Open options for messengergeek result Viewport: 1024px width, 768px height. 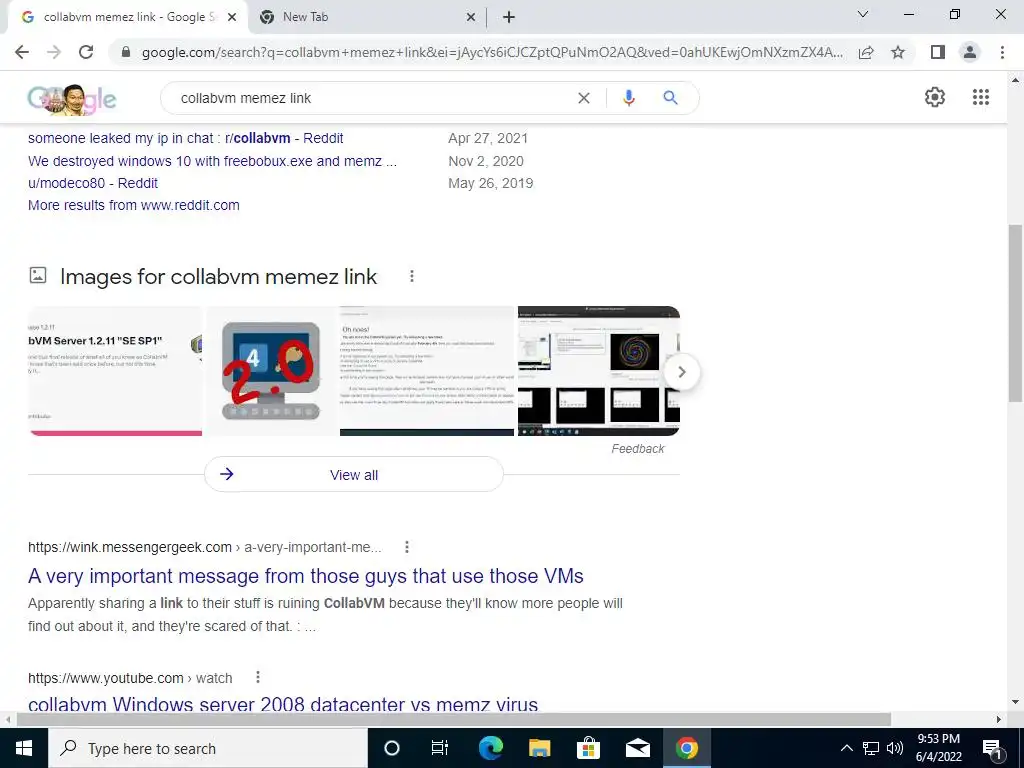[x=407, y=547]
